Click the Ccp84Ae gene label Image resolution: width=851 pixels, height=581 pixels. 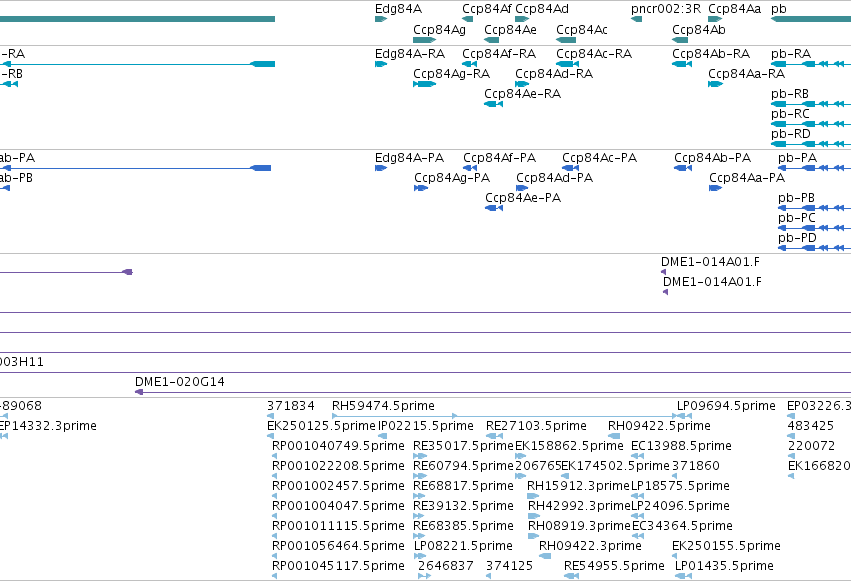510,30
